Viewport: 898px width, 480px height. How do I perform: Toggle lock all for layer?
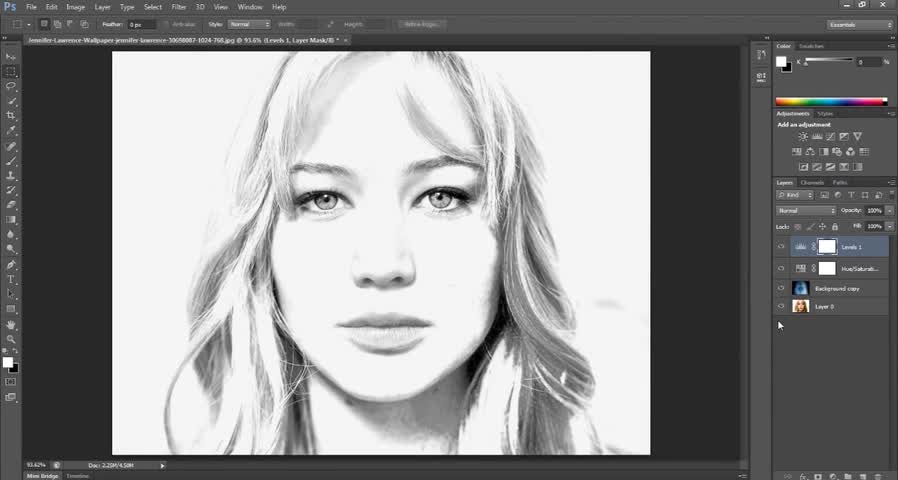point(835,227)
